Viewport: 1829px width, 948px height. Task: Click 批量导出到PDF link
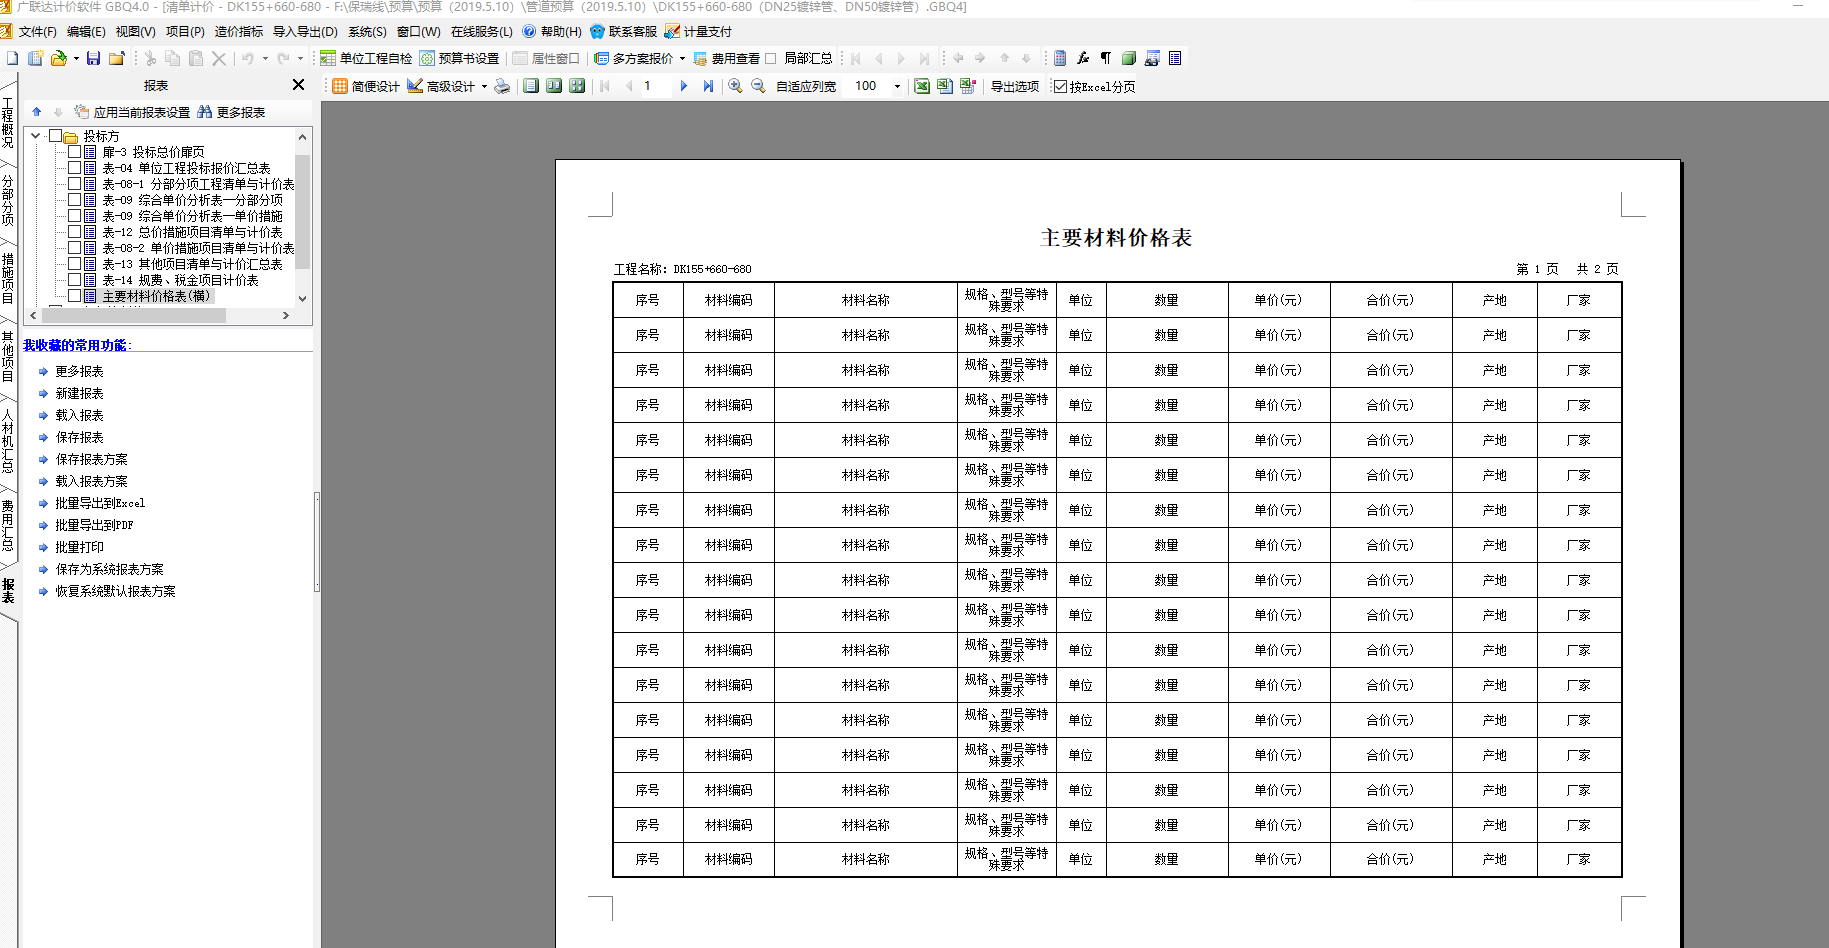pos(94,525)
